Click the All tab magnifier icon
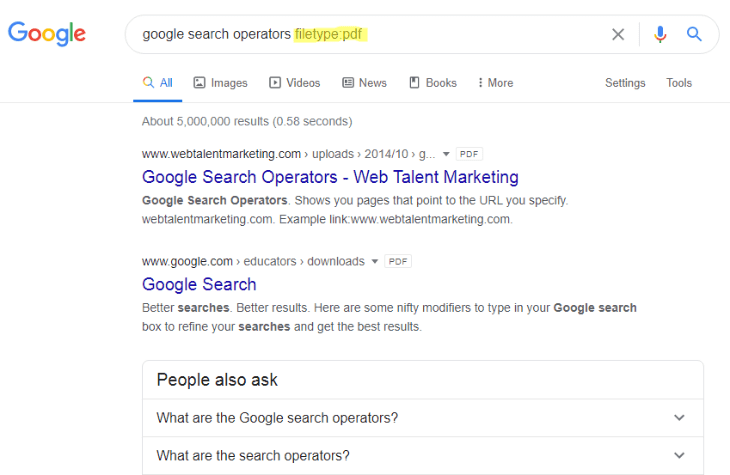 [x=148, y=83]
